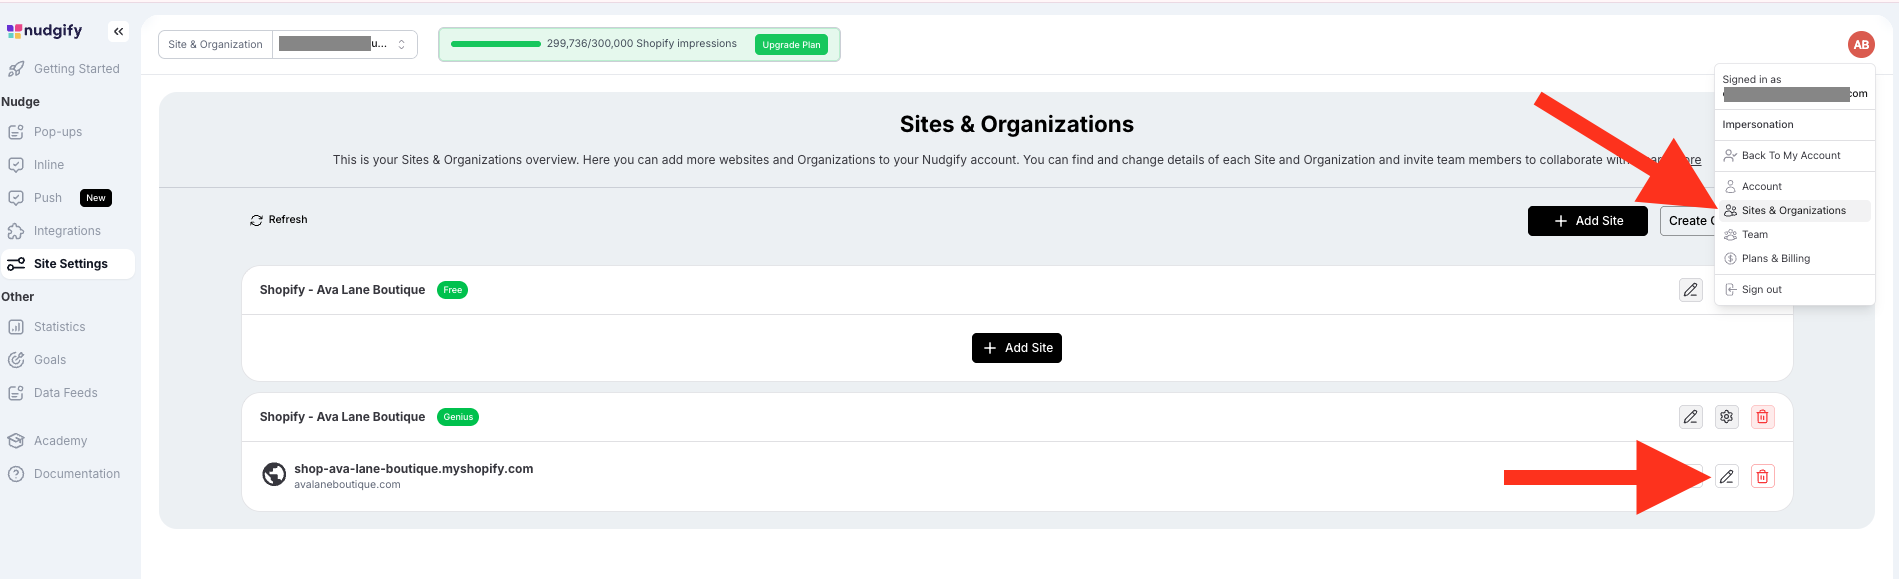Click the nudgify logo
Image resolution: width=1899 pixels, height=579 pixels.
pyautogui.click(x=45, y=31)
